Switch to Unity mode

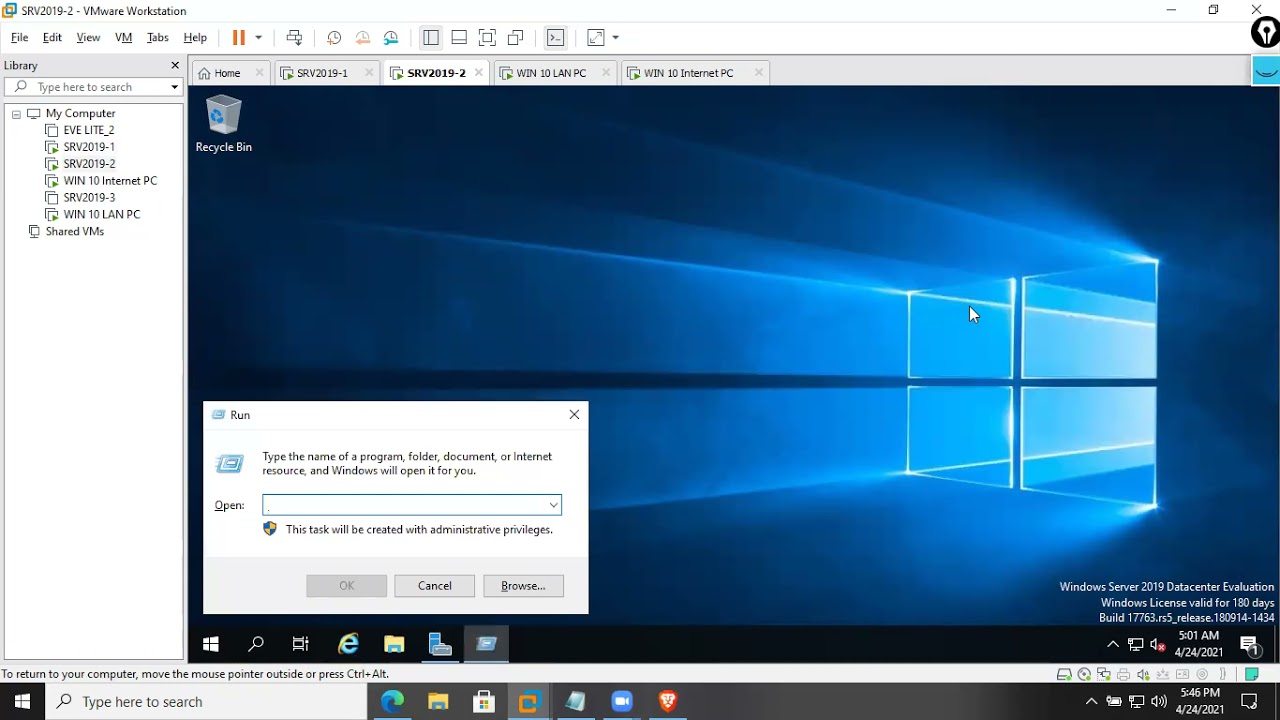[516, 38]
